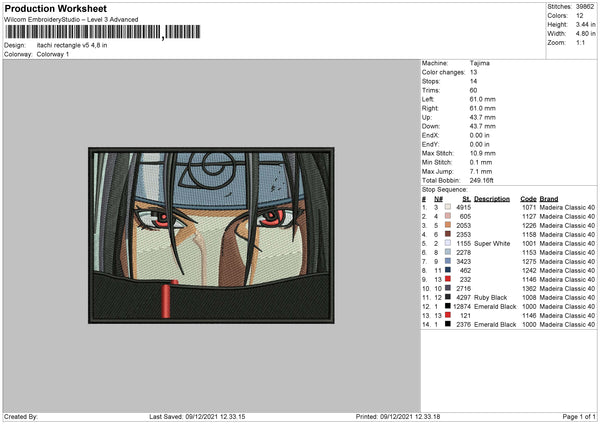600x424 pixels.
Task: Click dark purple swatch for stop 10 (code 1362)
Action: [448, 288]
